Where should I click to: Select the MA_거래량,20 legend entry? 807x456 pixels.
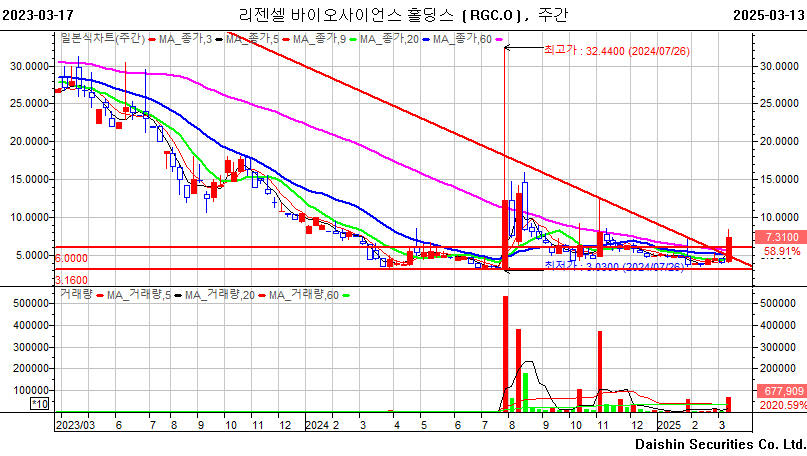pyautogui.click(x=220, y=295)
